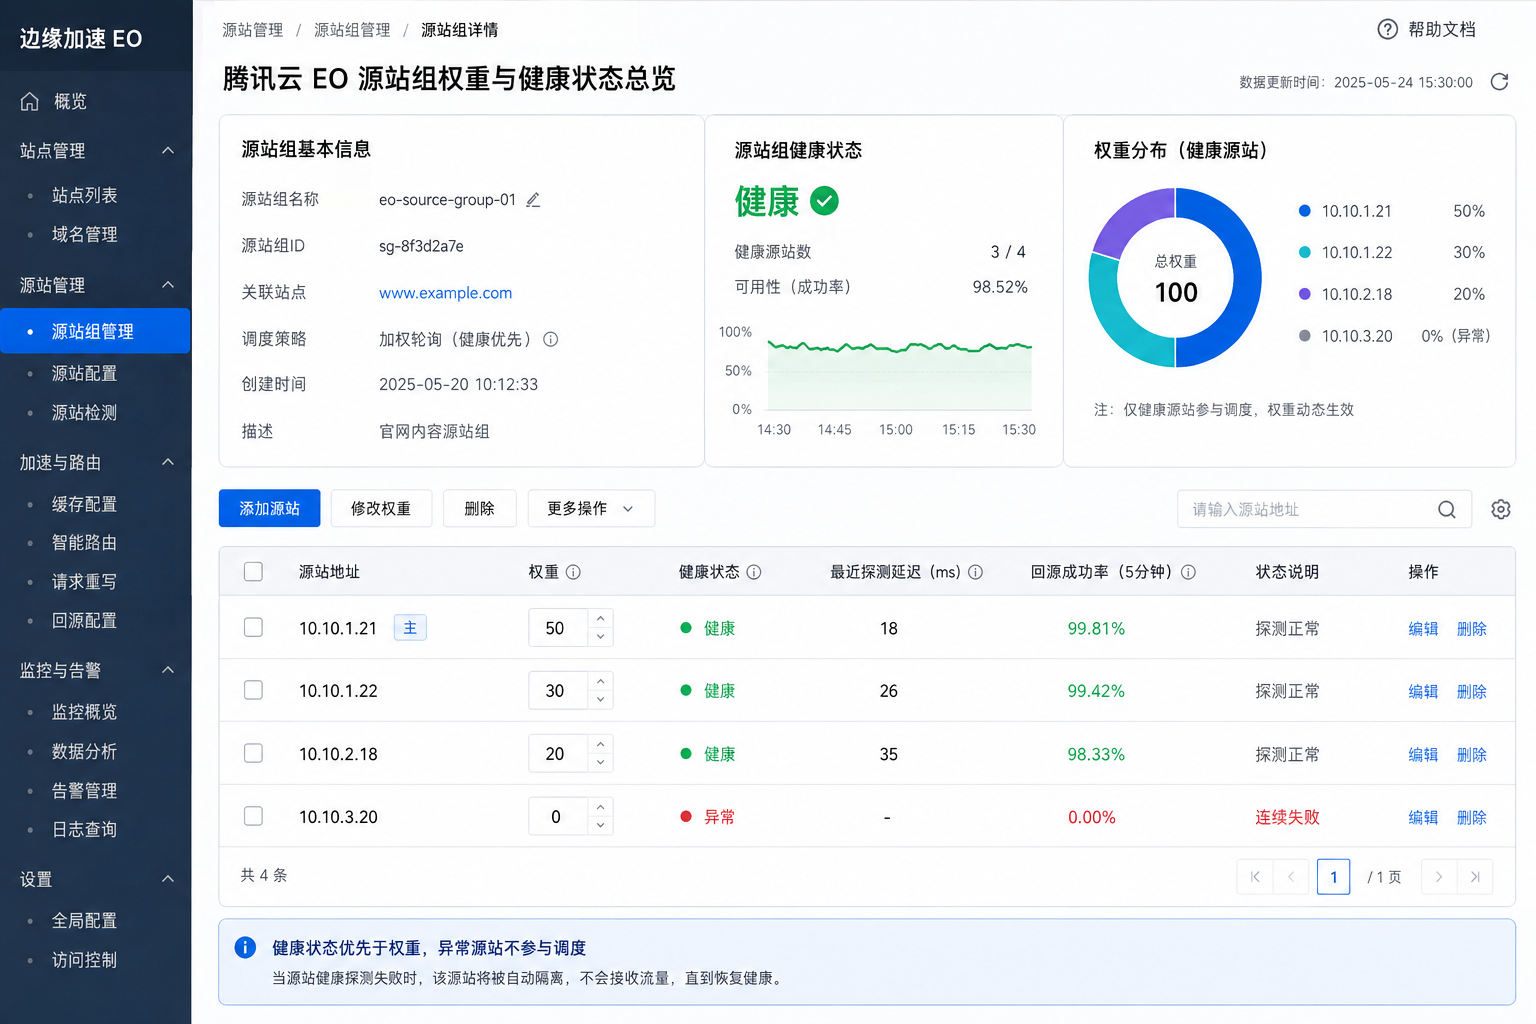1536x1024 pixels.
Task: Open 源站检测 in the sidebar
Action: pyautogui.click(x=85, y=412)
